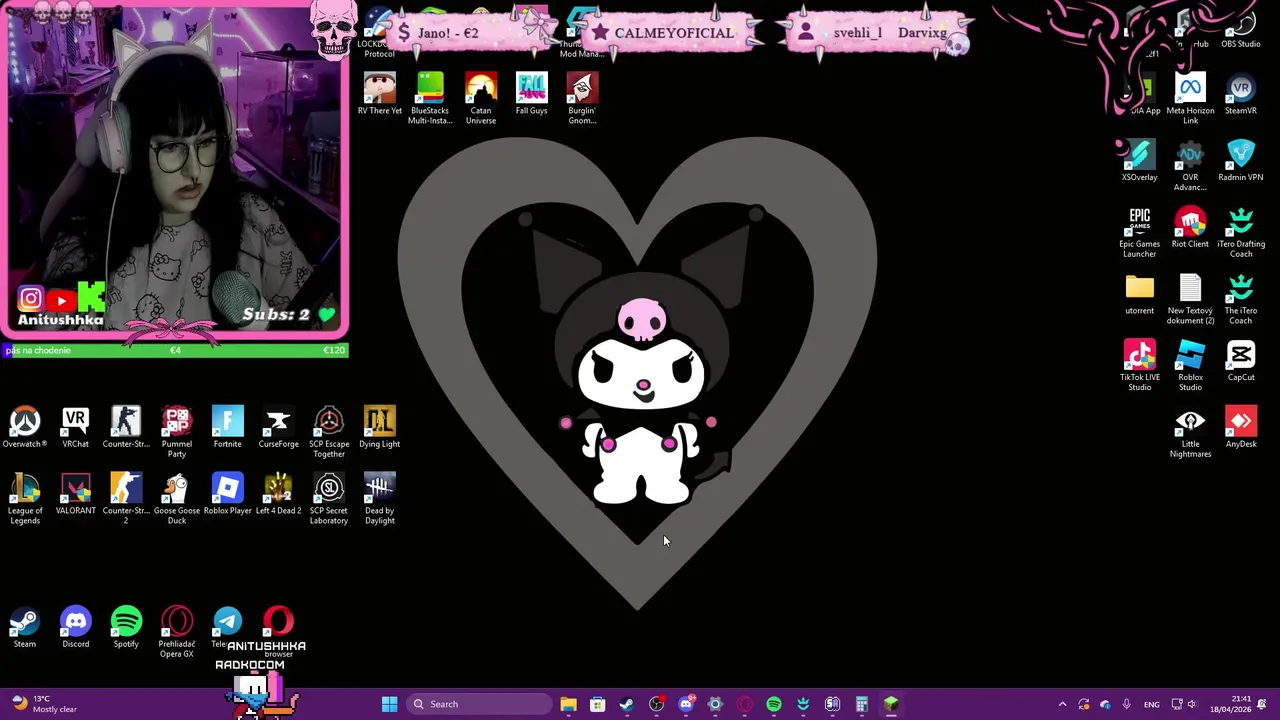Select the VALORANT desktop icon
Screen dimensions: 1280x720
[75, 494]
